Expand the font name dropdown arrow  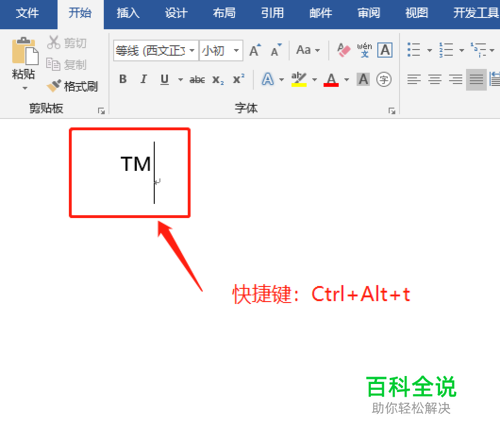192,51
